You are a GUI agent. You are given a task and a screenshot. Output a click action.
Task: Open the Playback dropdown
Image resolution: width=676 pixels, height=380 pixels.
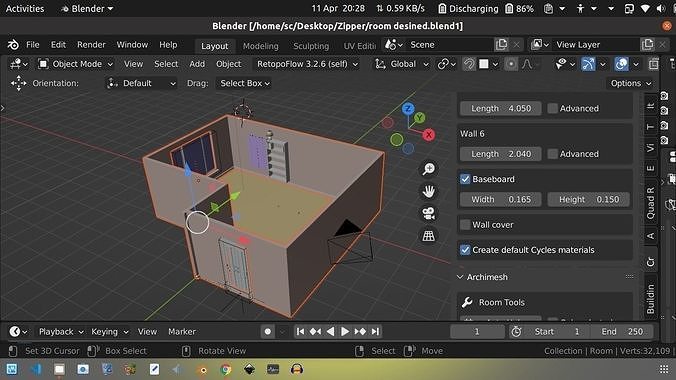(61, 331)
